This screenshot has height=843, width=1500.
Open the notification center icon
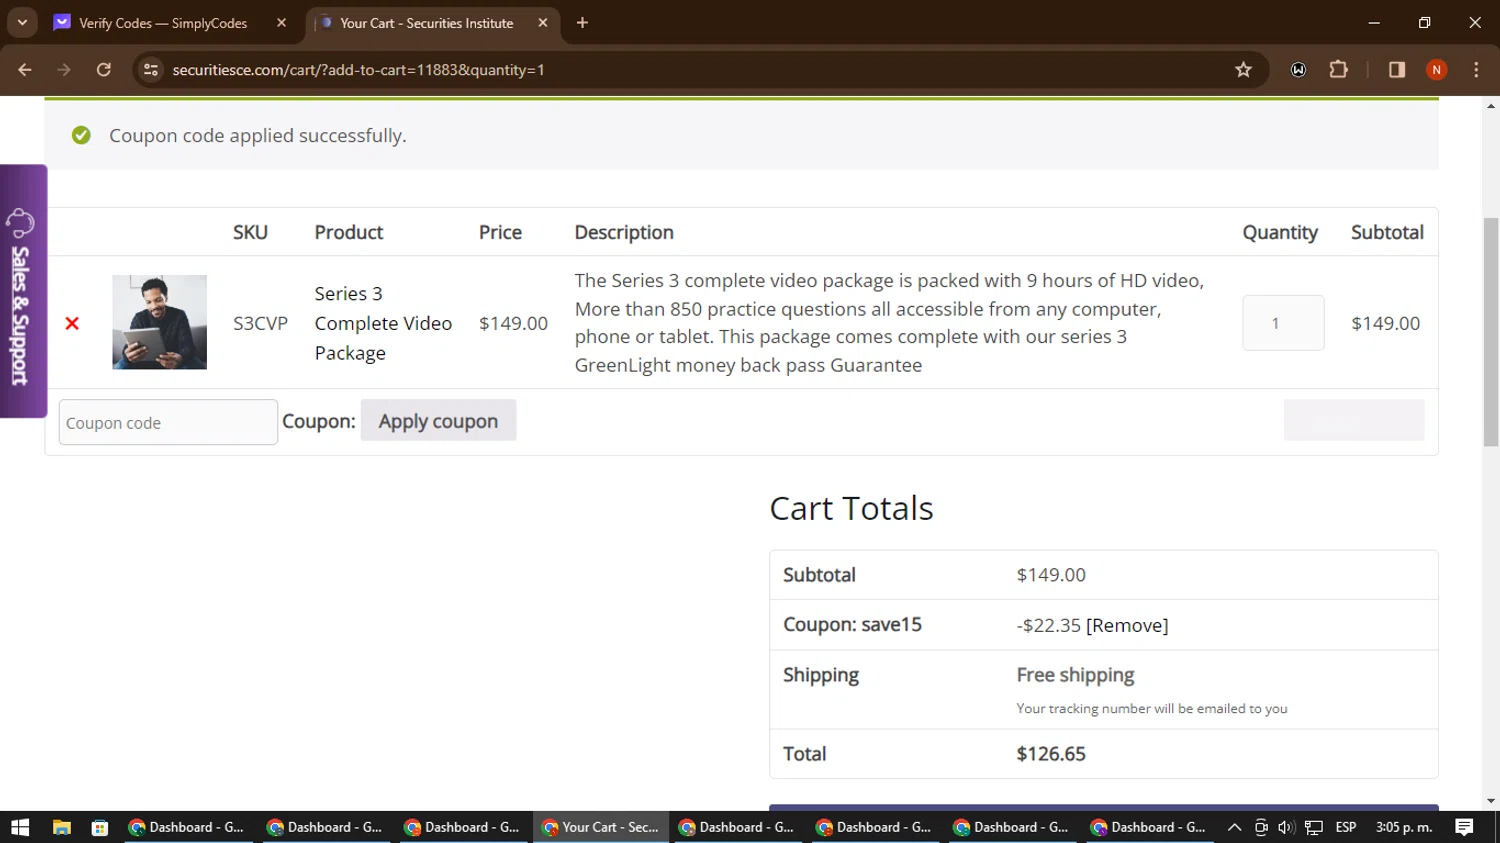tap(1464, 827)
